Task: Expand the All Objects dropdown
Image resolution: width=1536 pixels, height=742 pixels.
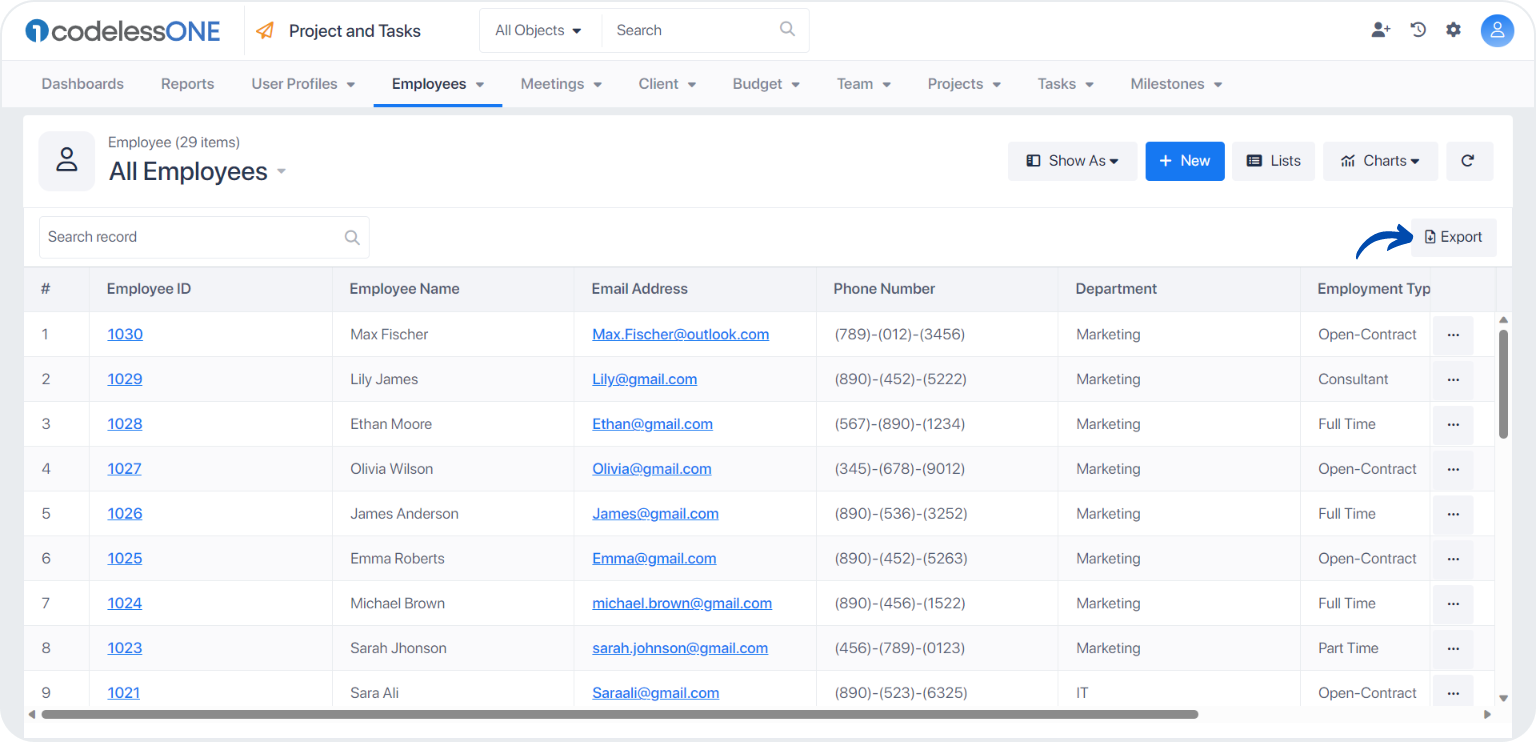Action: pos(538,31)
